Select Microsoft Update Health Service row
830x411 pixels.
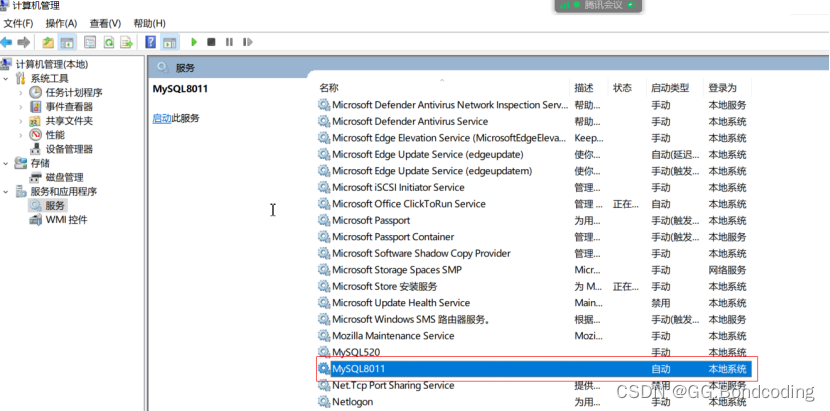tap(533, 302)
